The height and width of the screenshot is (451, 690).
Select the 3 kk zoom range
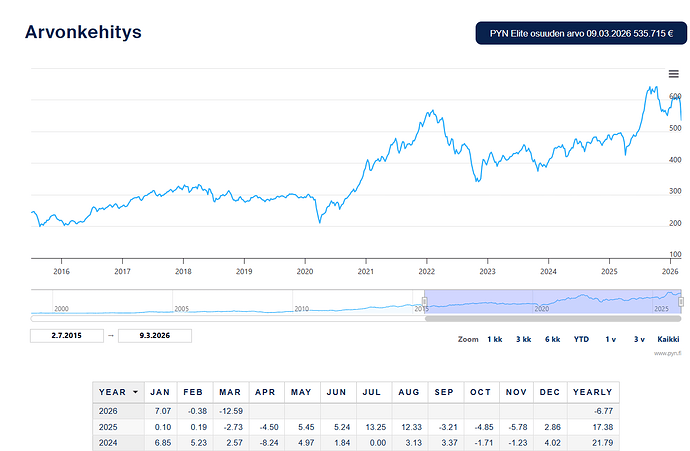point(523,340)
